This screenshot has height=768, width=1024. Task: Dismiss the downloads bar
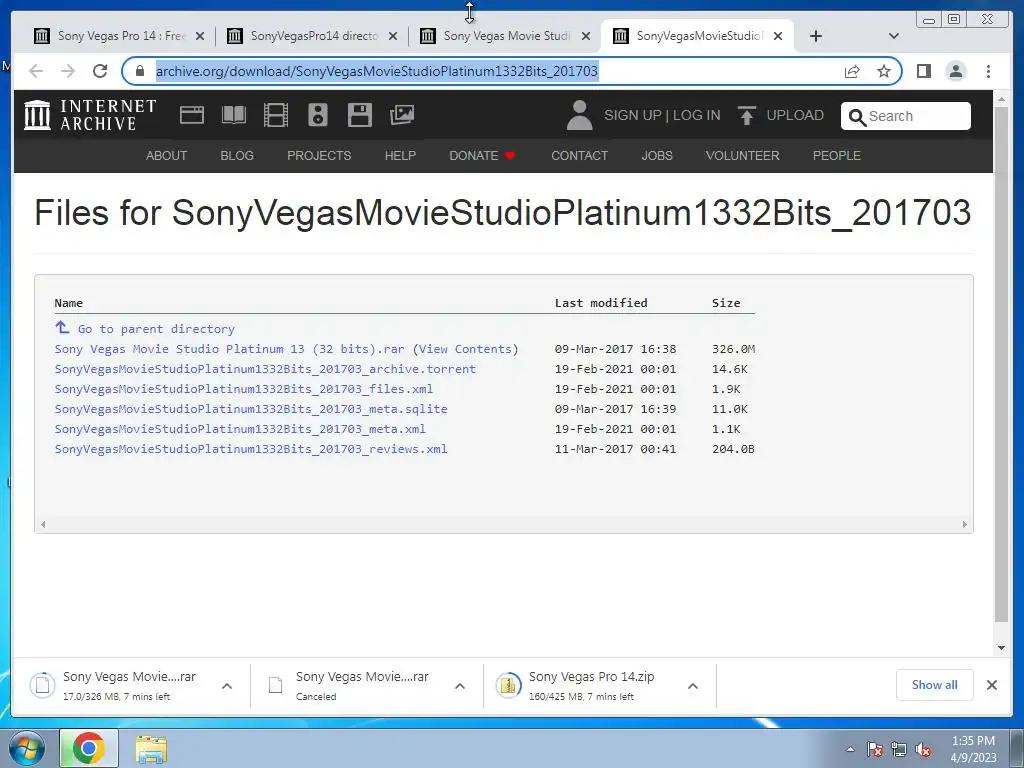click(991, 685)
